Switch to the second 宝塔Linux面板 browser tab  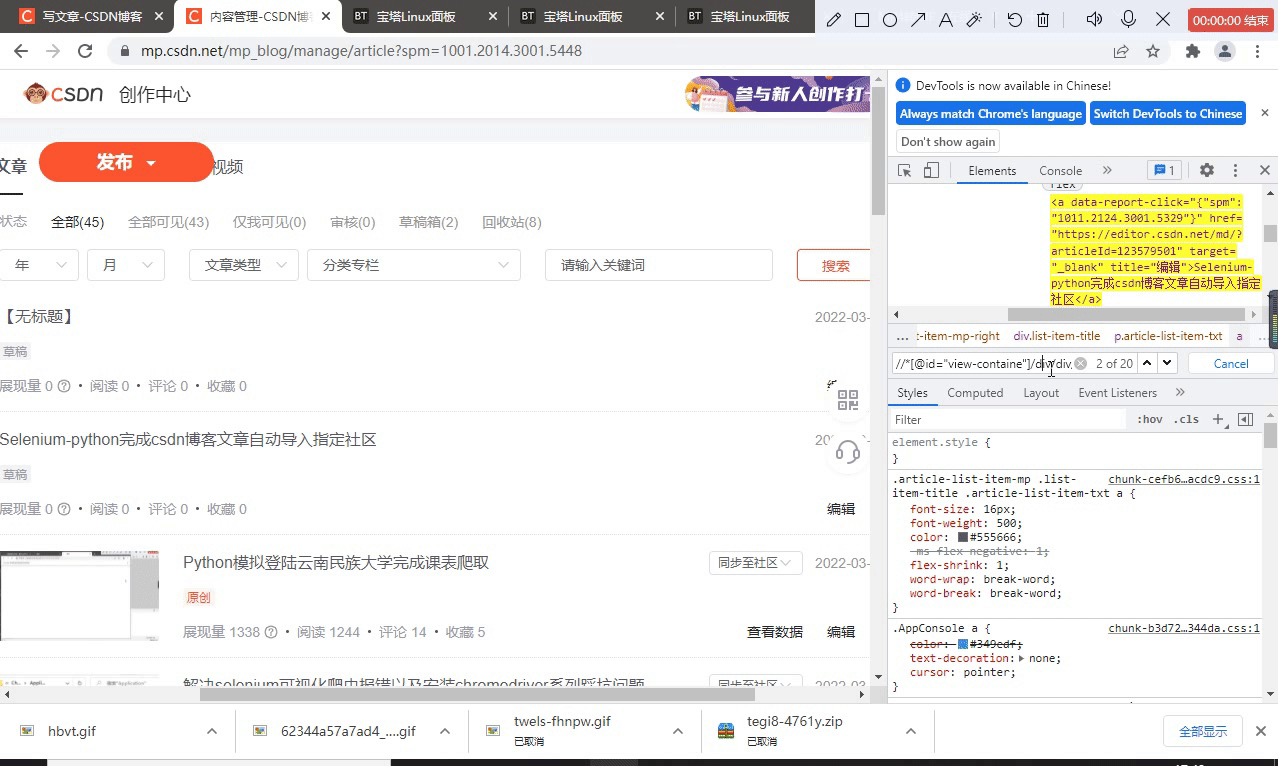[x=590, y=17]
